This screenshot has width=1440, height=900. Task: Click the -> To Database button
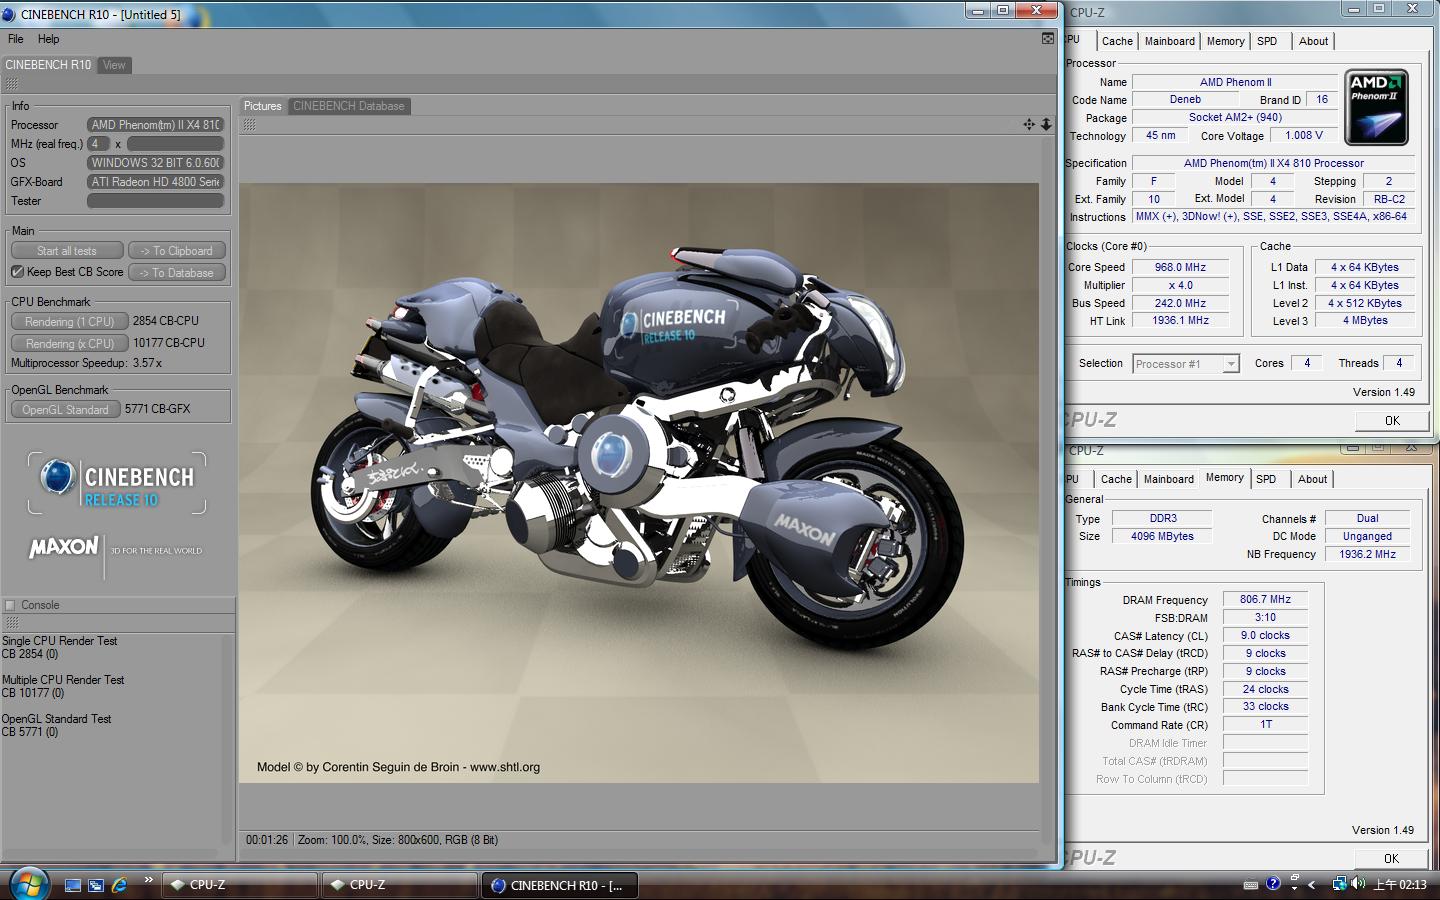[x=176, y=273]
